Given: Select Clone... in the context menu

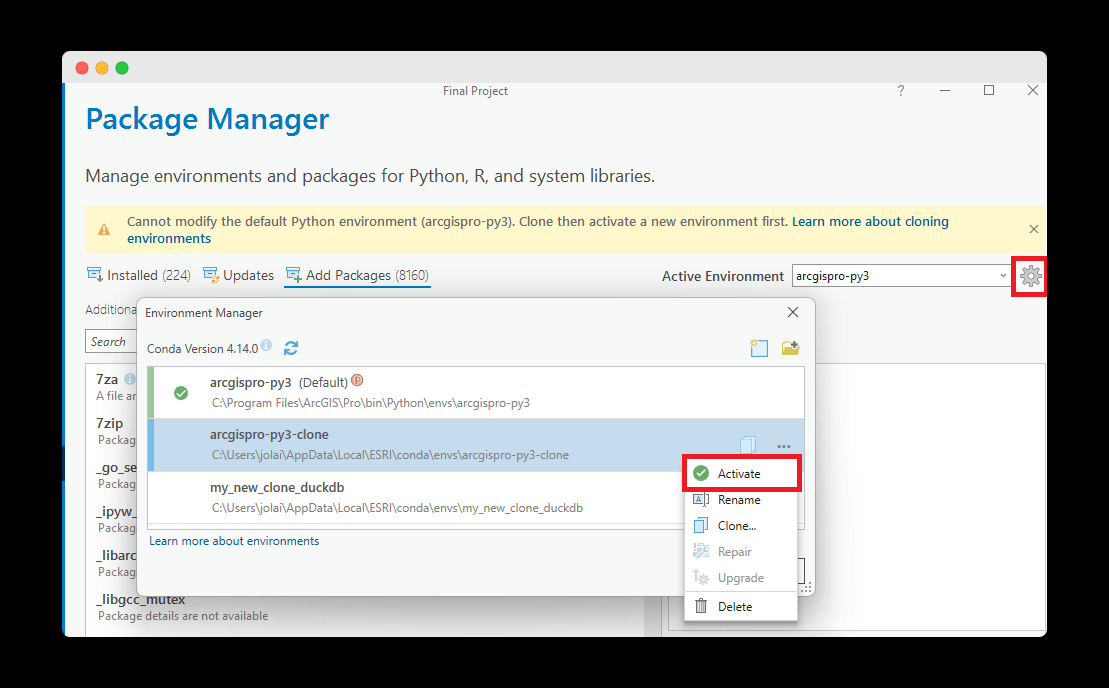Looking at the screenshot, I should pyautogui.click(x=737, y=526).
